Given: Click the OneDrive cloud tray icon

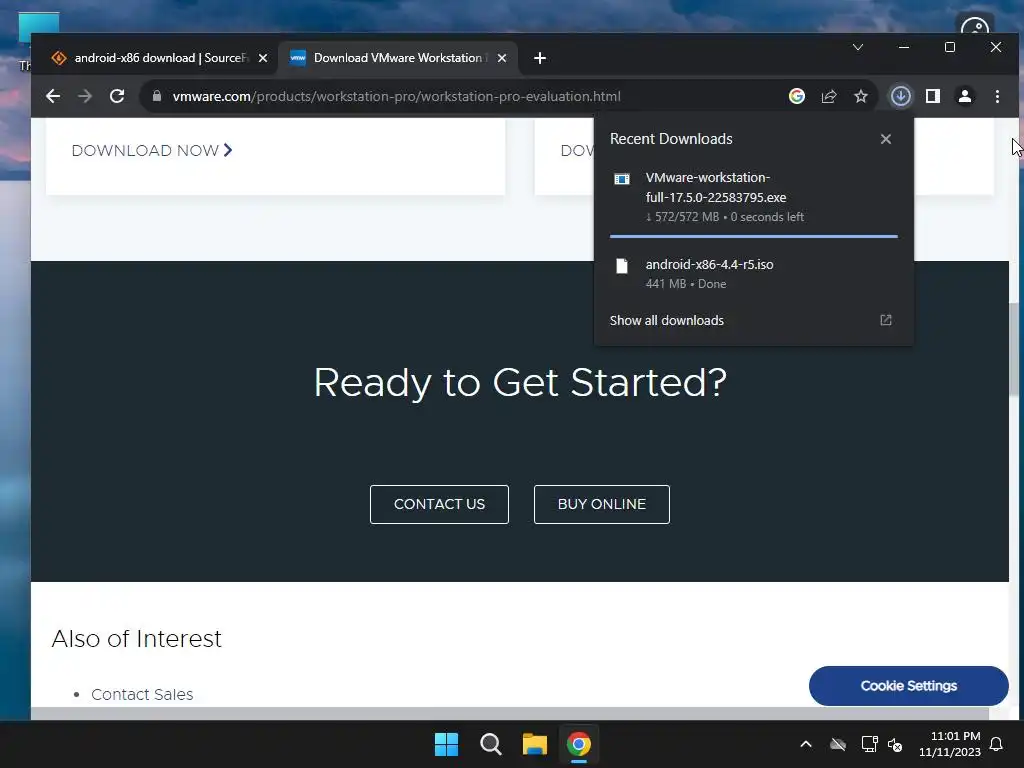Looking at the screenshot, I should (x=838, y=744).
